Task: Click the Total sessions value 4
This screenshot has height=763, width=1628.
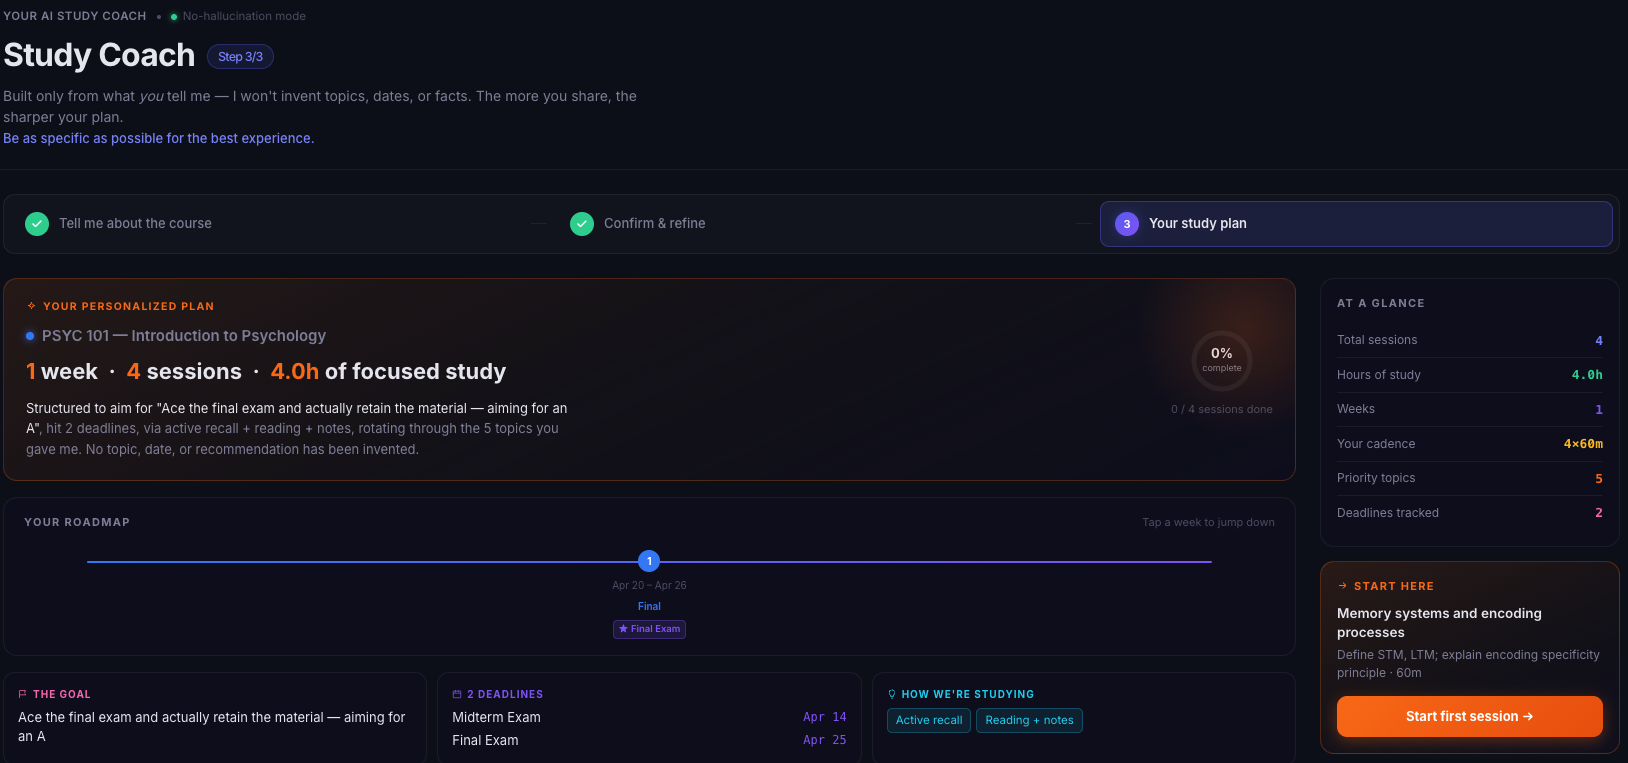Action: (x=1599, y=341)
